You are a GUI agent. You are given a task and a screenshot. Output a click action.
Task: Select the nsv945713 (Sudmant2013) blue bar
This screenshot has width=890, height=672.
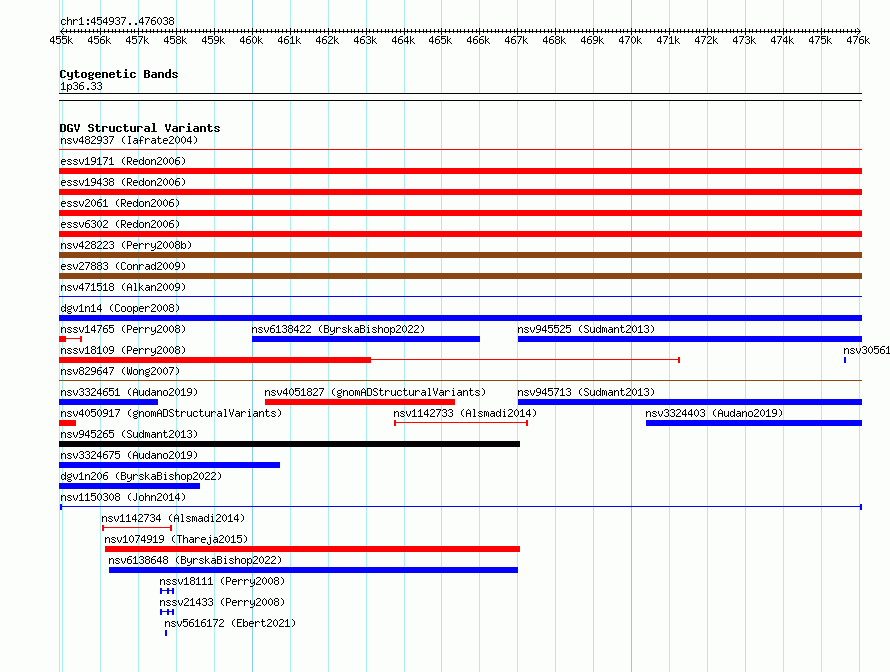tap(690, 402)
